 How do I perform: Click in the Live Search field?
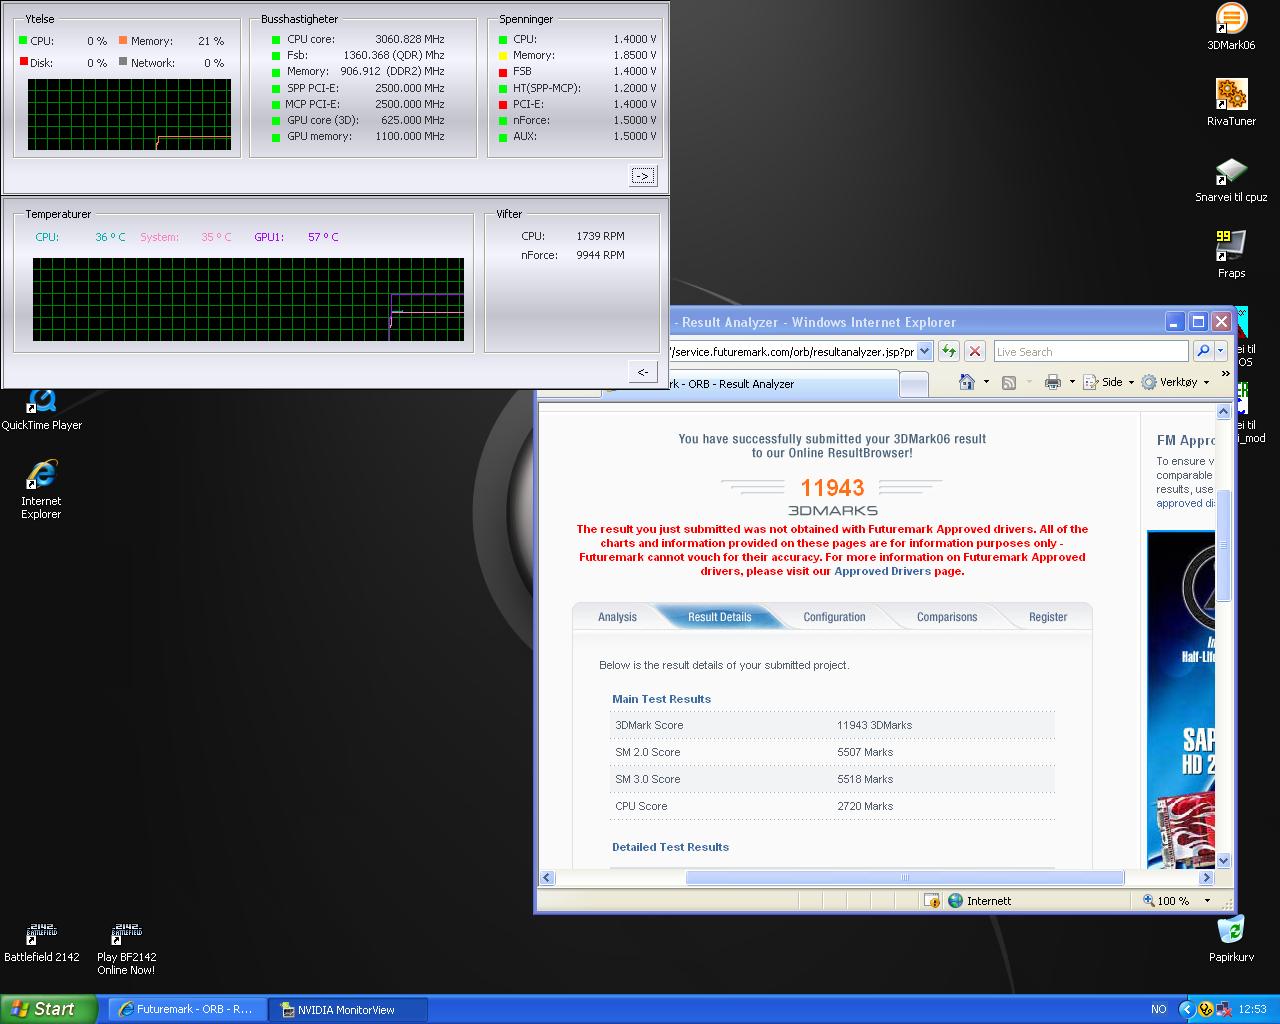pyautogui.click(x=1090, y=351)
